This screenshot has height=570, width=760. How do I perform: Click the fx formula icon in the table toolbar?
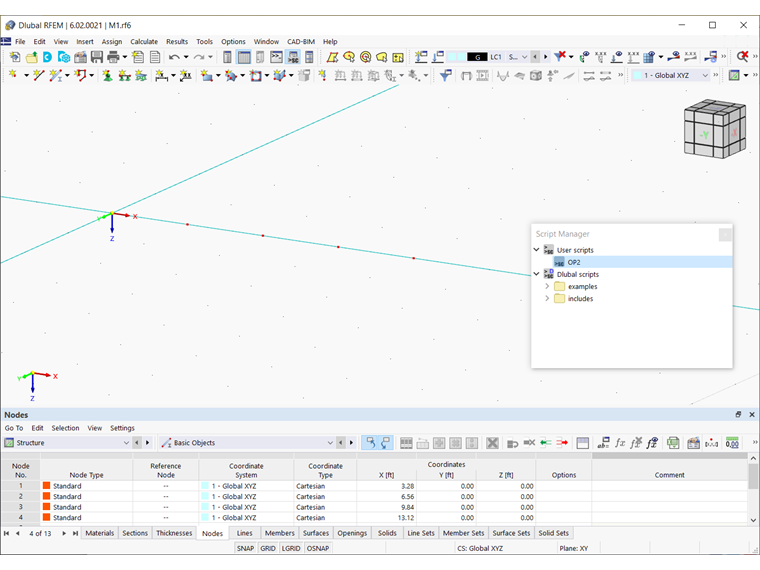(x=620, y=443)
